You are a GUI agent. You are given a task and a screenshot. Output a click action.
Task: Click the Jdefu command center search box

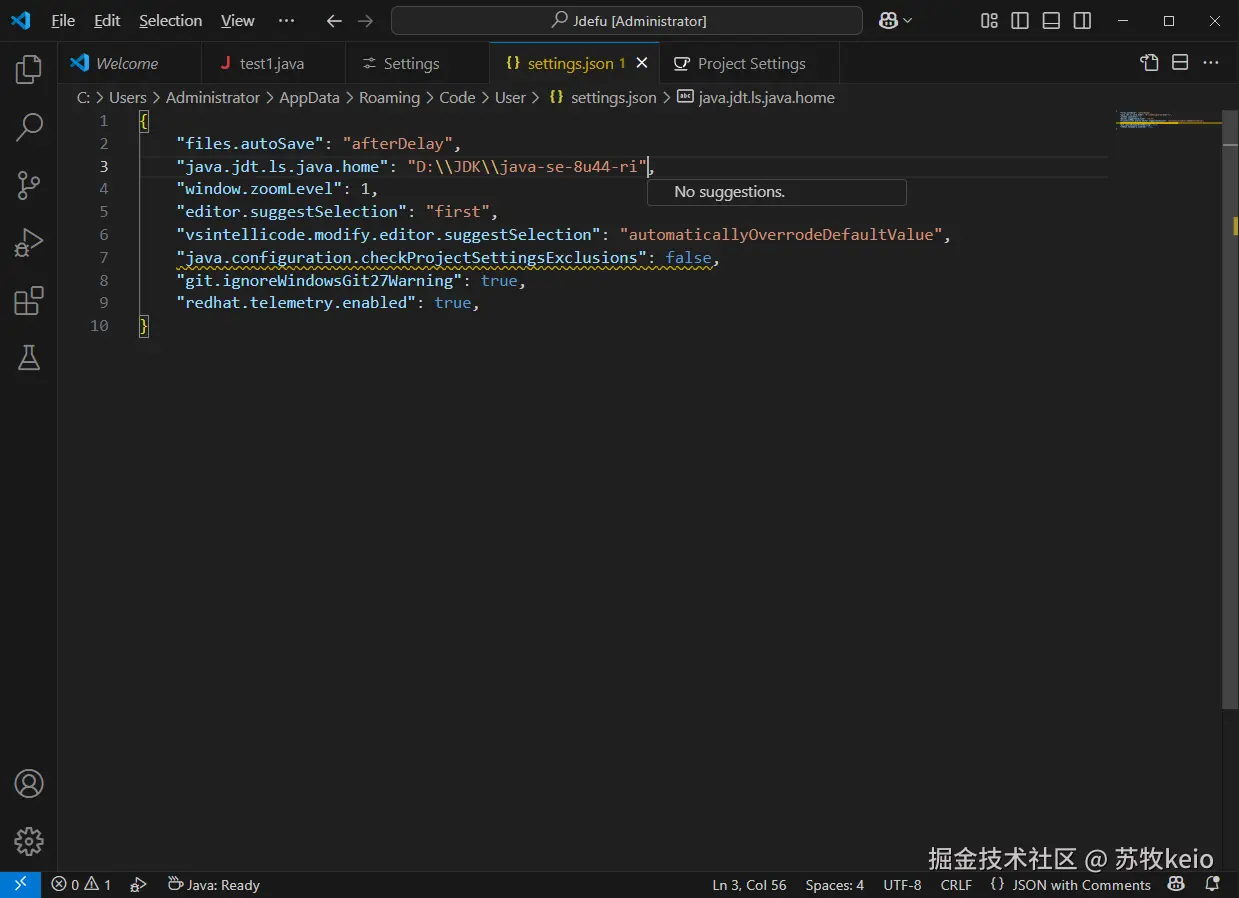click(627, 21)
